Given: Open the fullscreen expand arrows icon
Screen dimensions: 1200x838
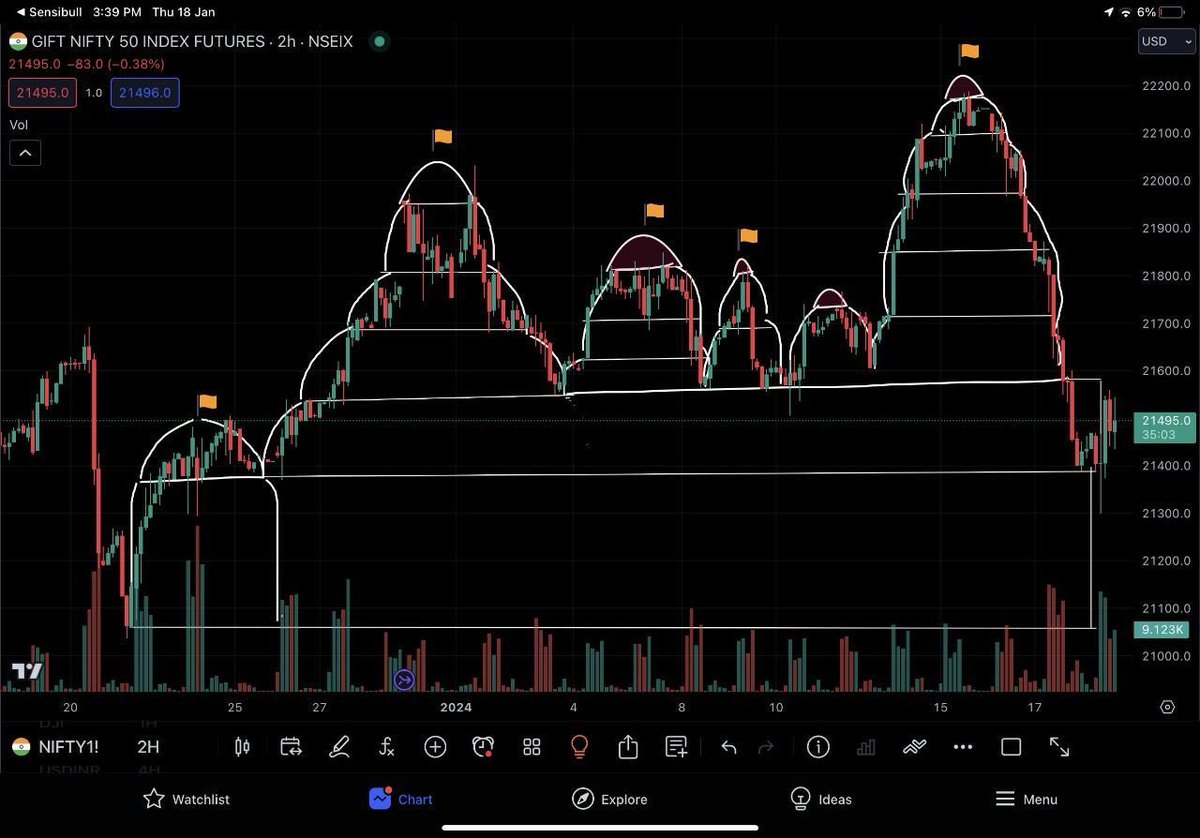Looking at the screenshot, I should 1058,747.
